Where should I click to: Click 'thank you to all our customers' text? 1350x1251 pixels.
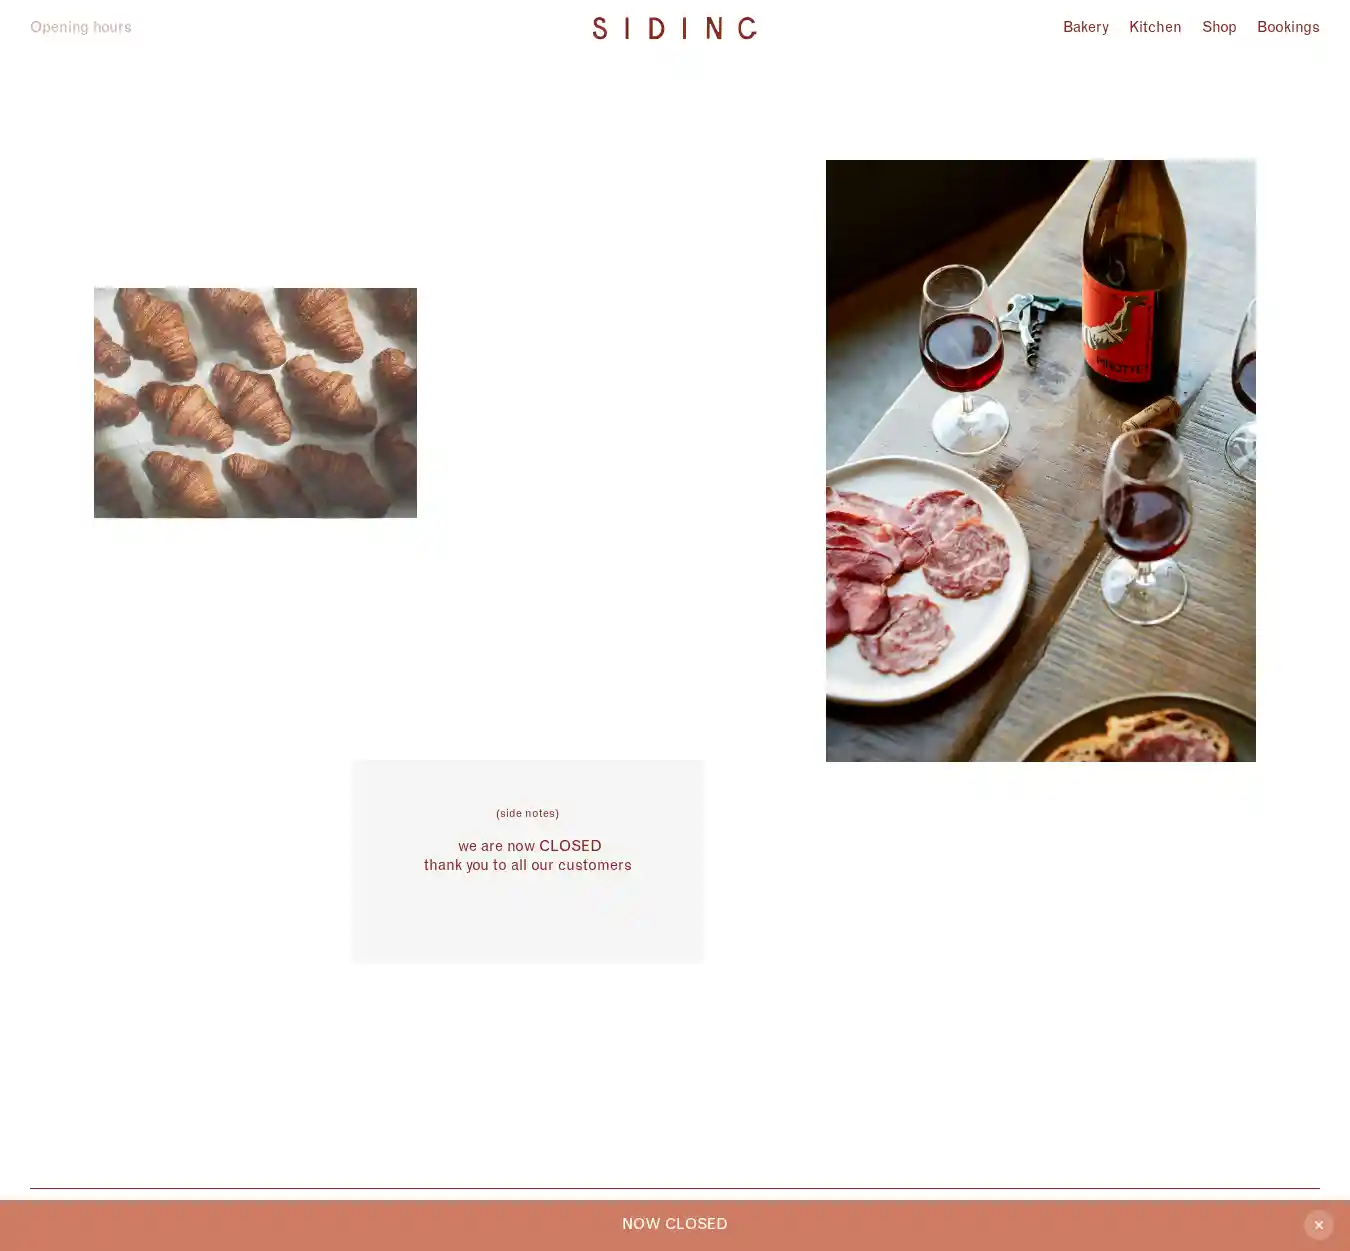528,865
